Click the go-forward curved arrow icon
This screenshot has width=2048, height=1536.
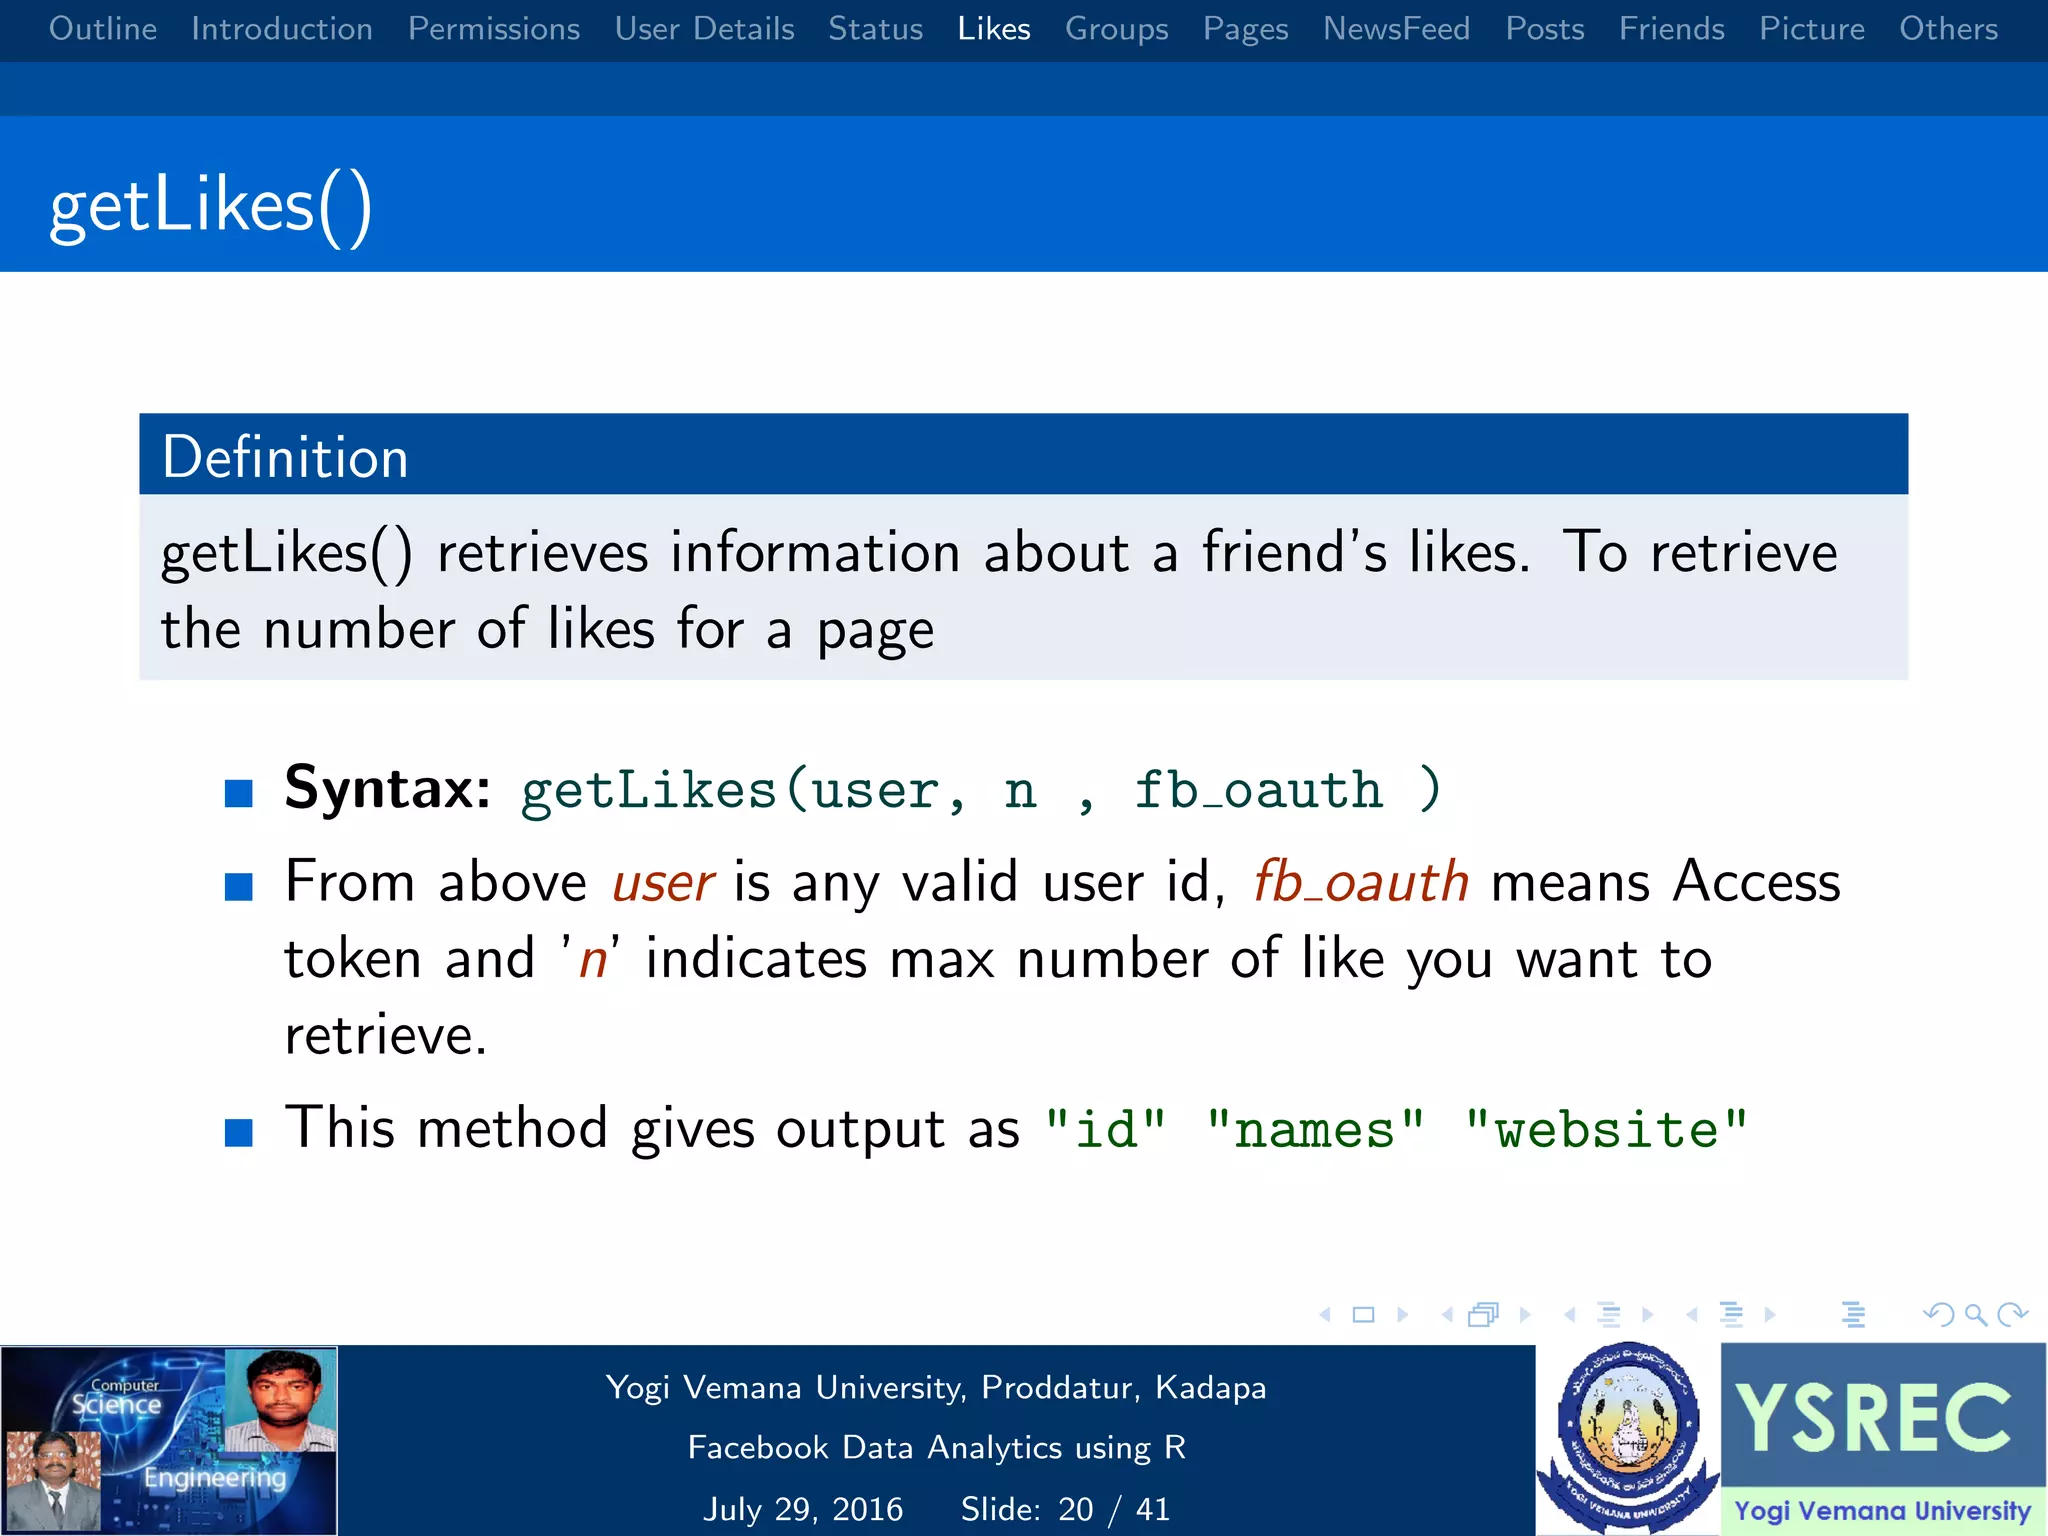(x=2012, y=1314)
